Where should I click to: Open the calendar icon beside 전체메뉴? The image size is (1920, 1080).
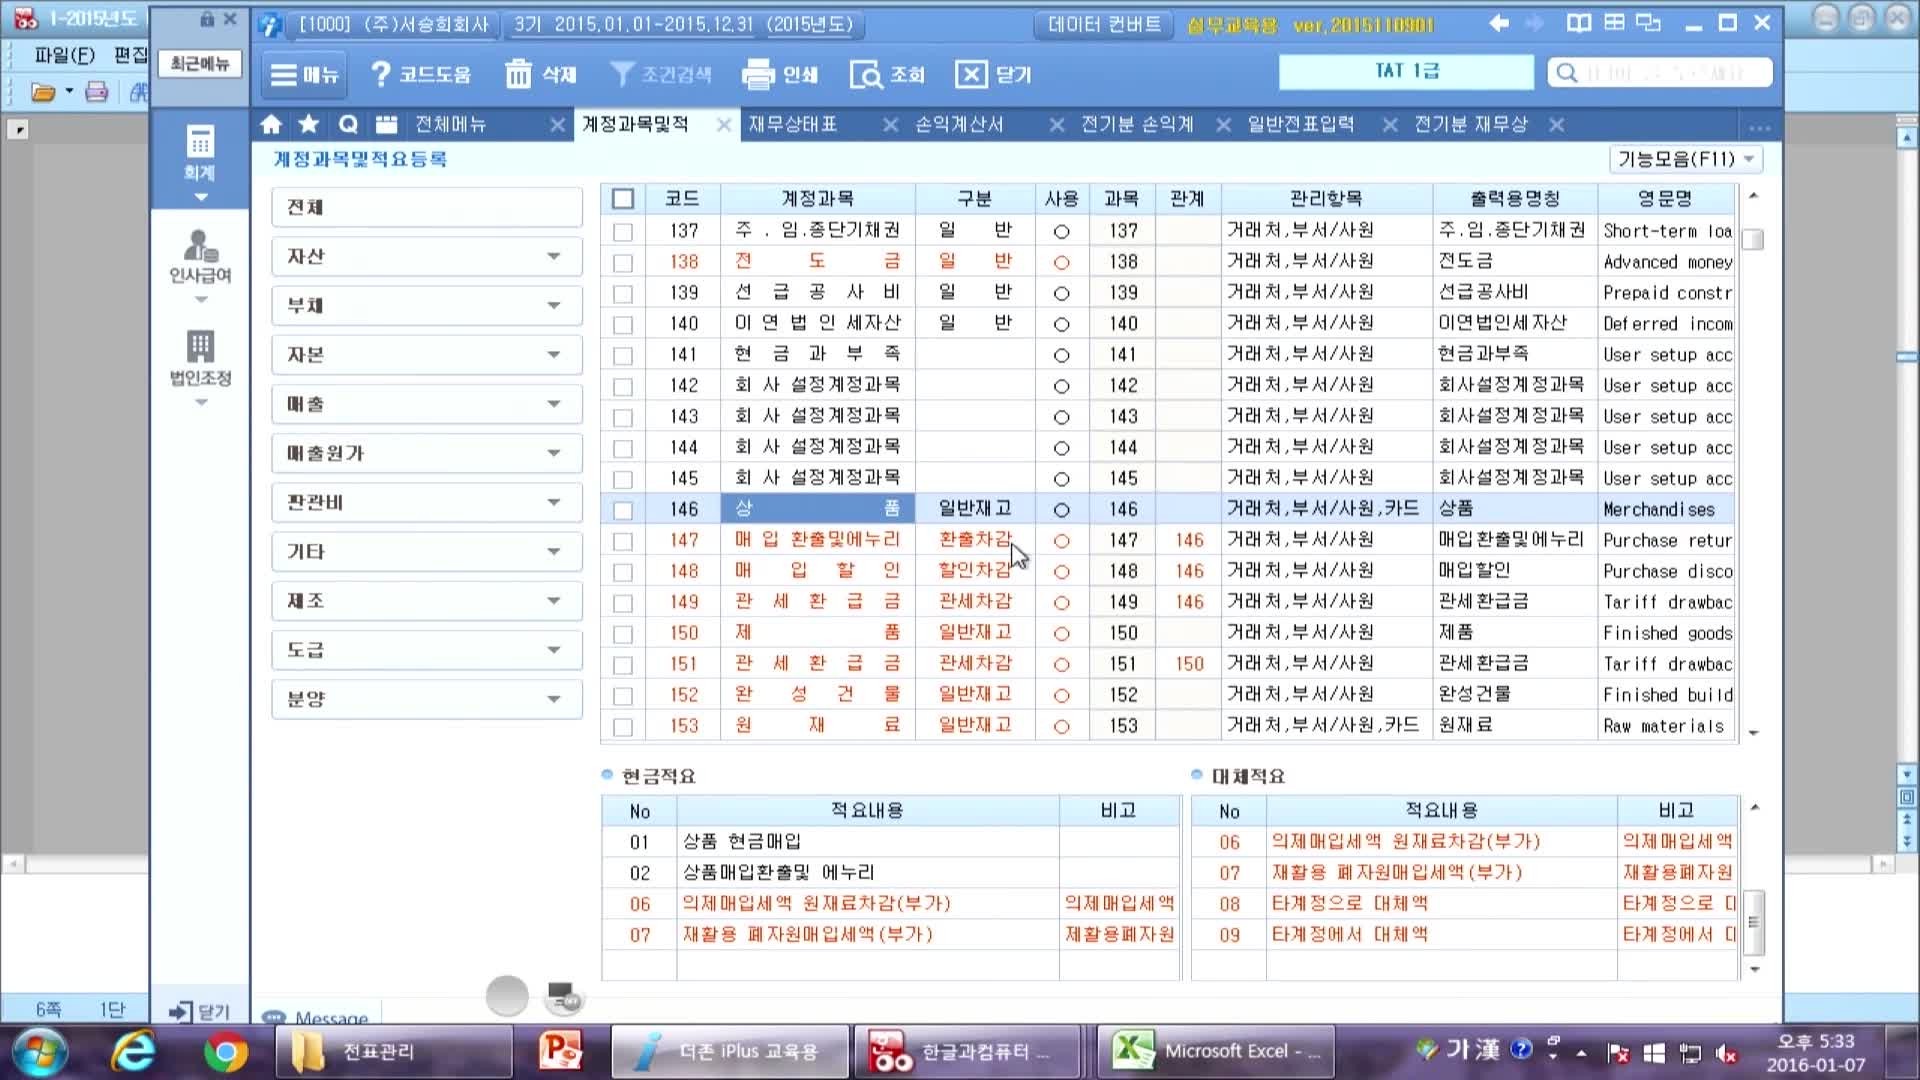387,124
